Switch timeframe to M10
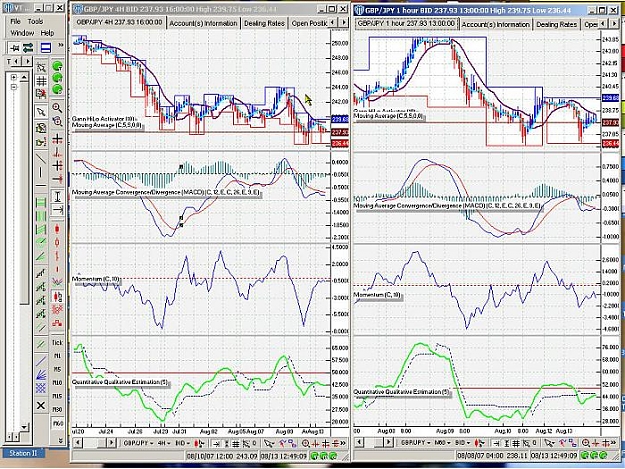This screenshot has width=625, height=469. coord(57,383)
